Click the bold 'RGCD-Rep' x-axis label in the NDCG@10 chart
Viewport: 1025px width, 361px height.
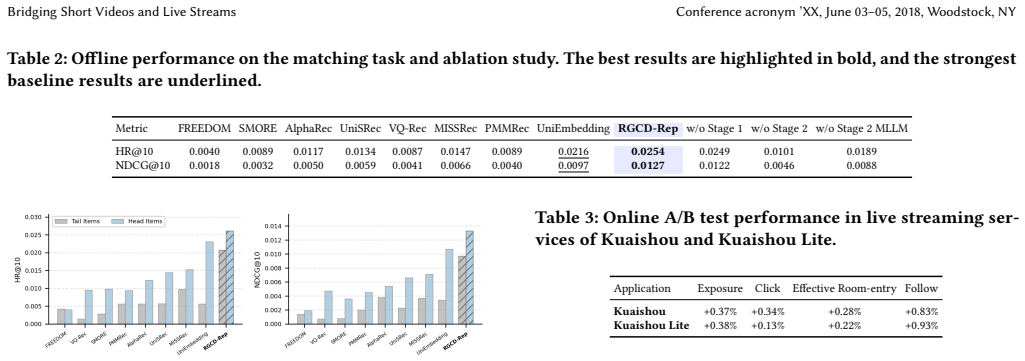pos(457,341)
